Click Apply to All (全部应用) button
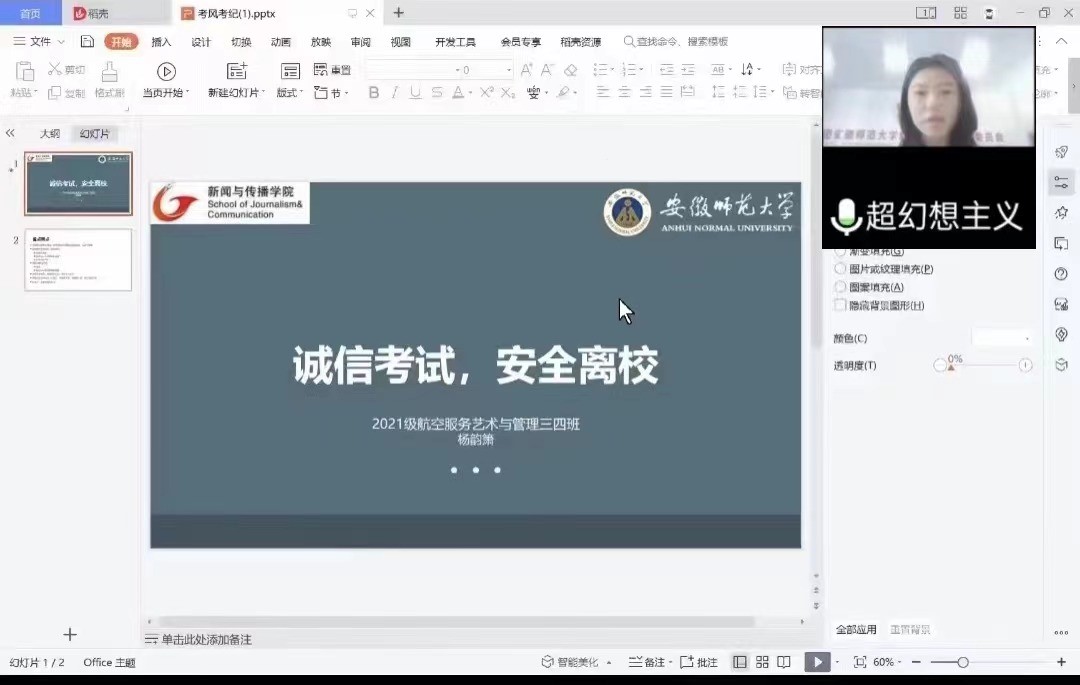1080x685 pixels. click(856, 630)
